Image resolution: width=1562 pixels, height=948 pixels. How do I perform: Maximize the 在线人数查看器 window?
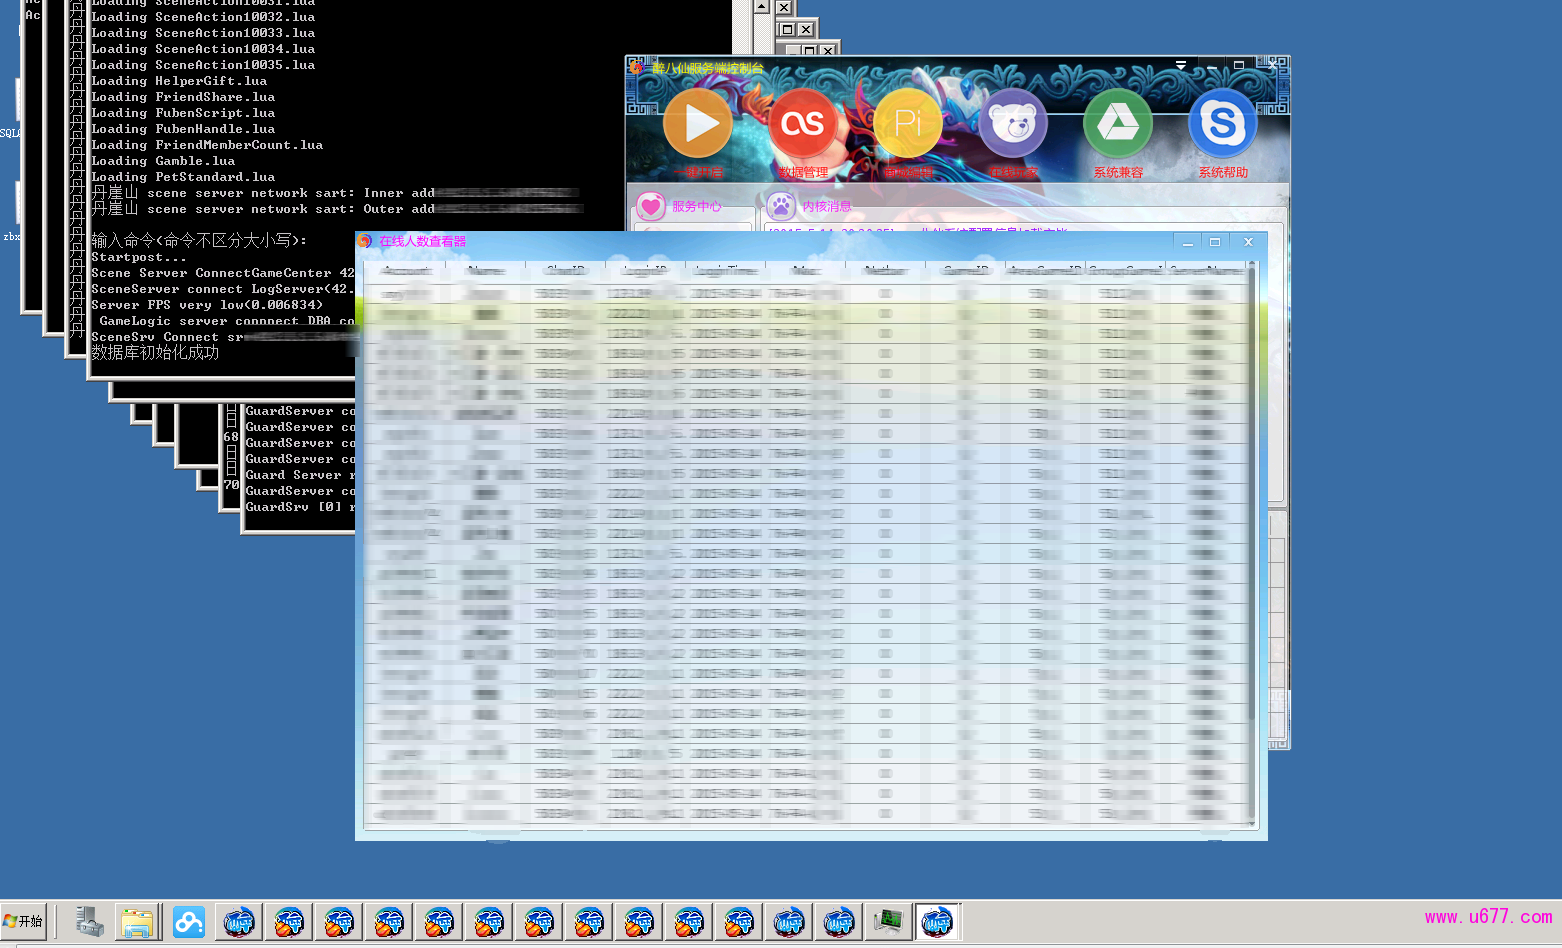click(x=1215, y=242)
